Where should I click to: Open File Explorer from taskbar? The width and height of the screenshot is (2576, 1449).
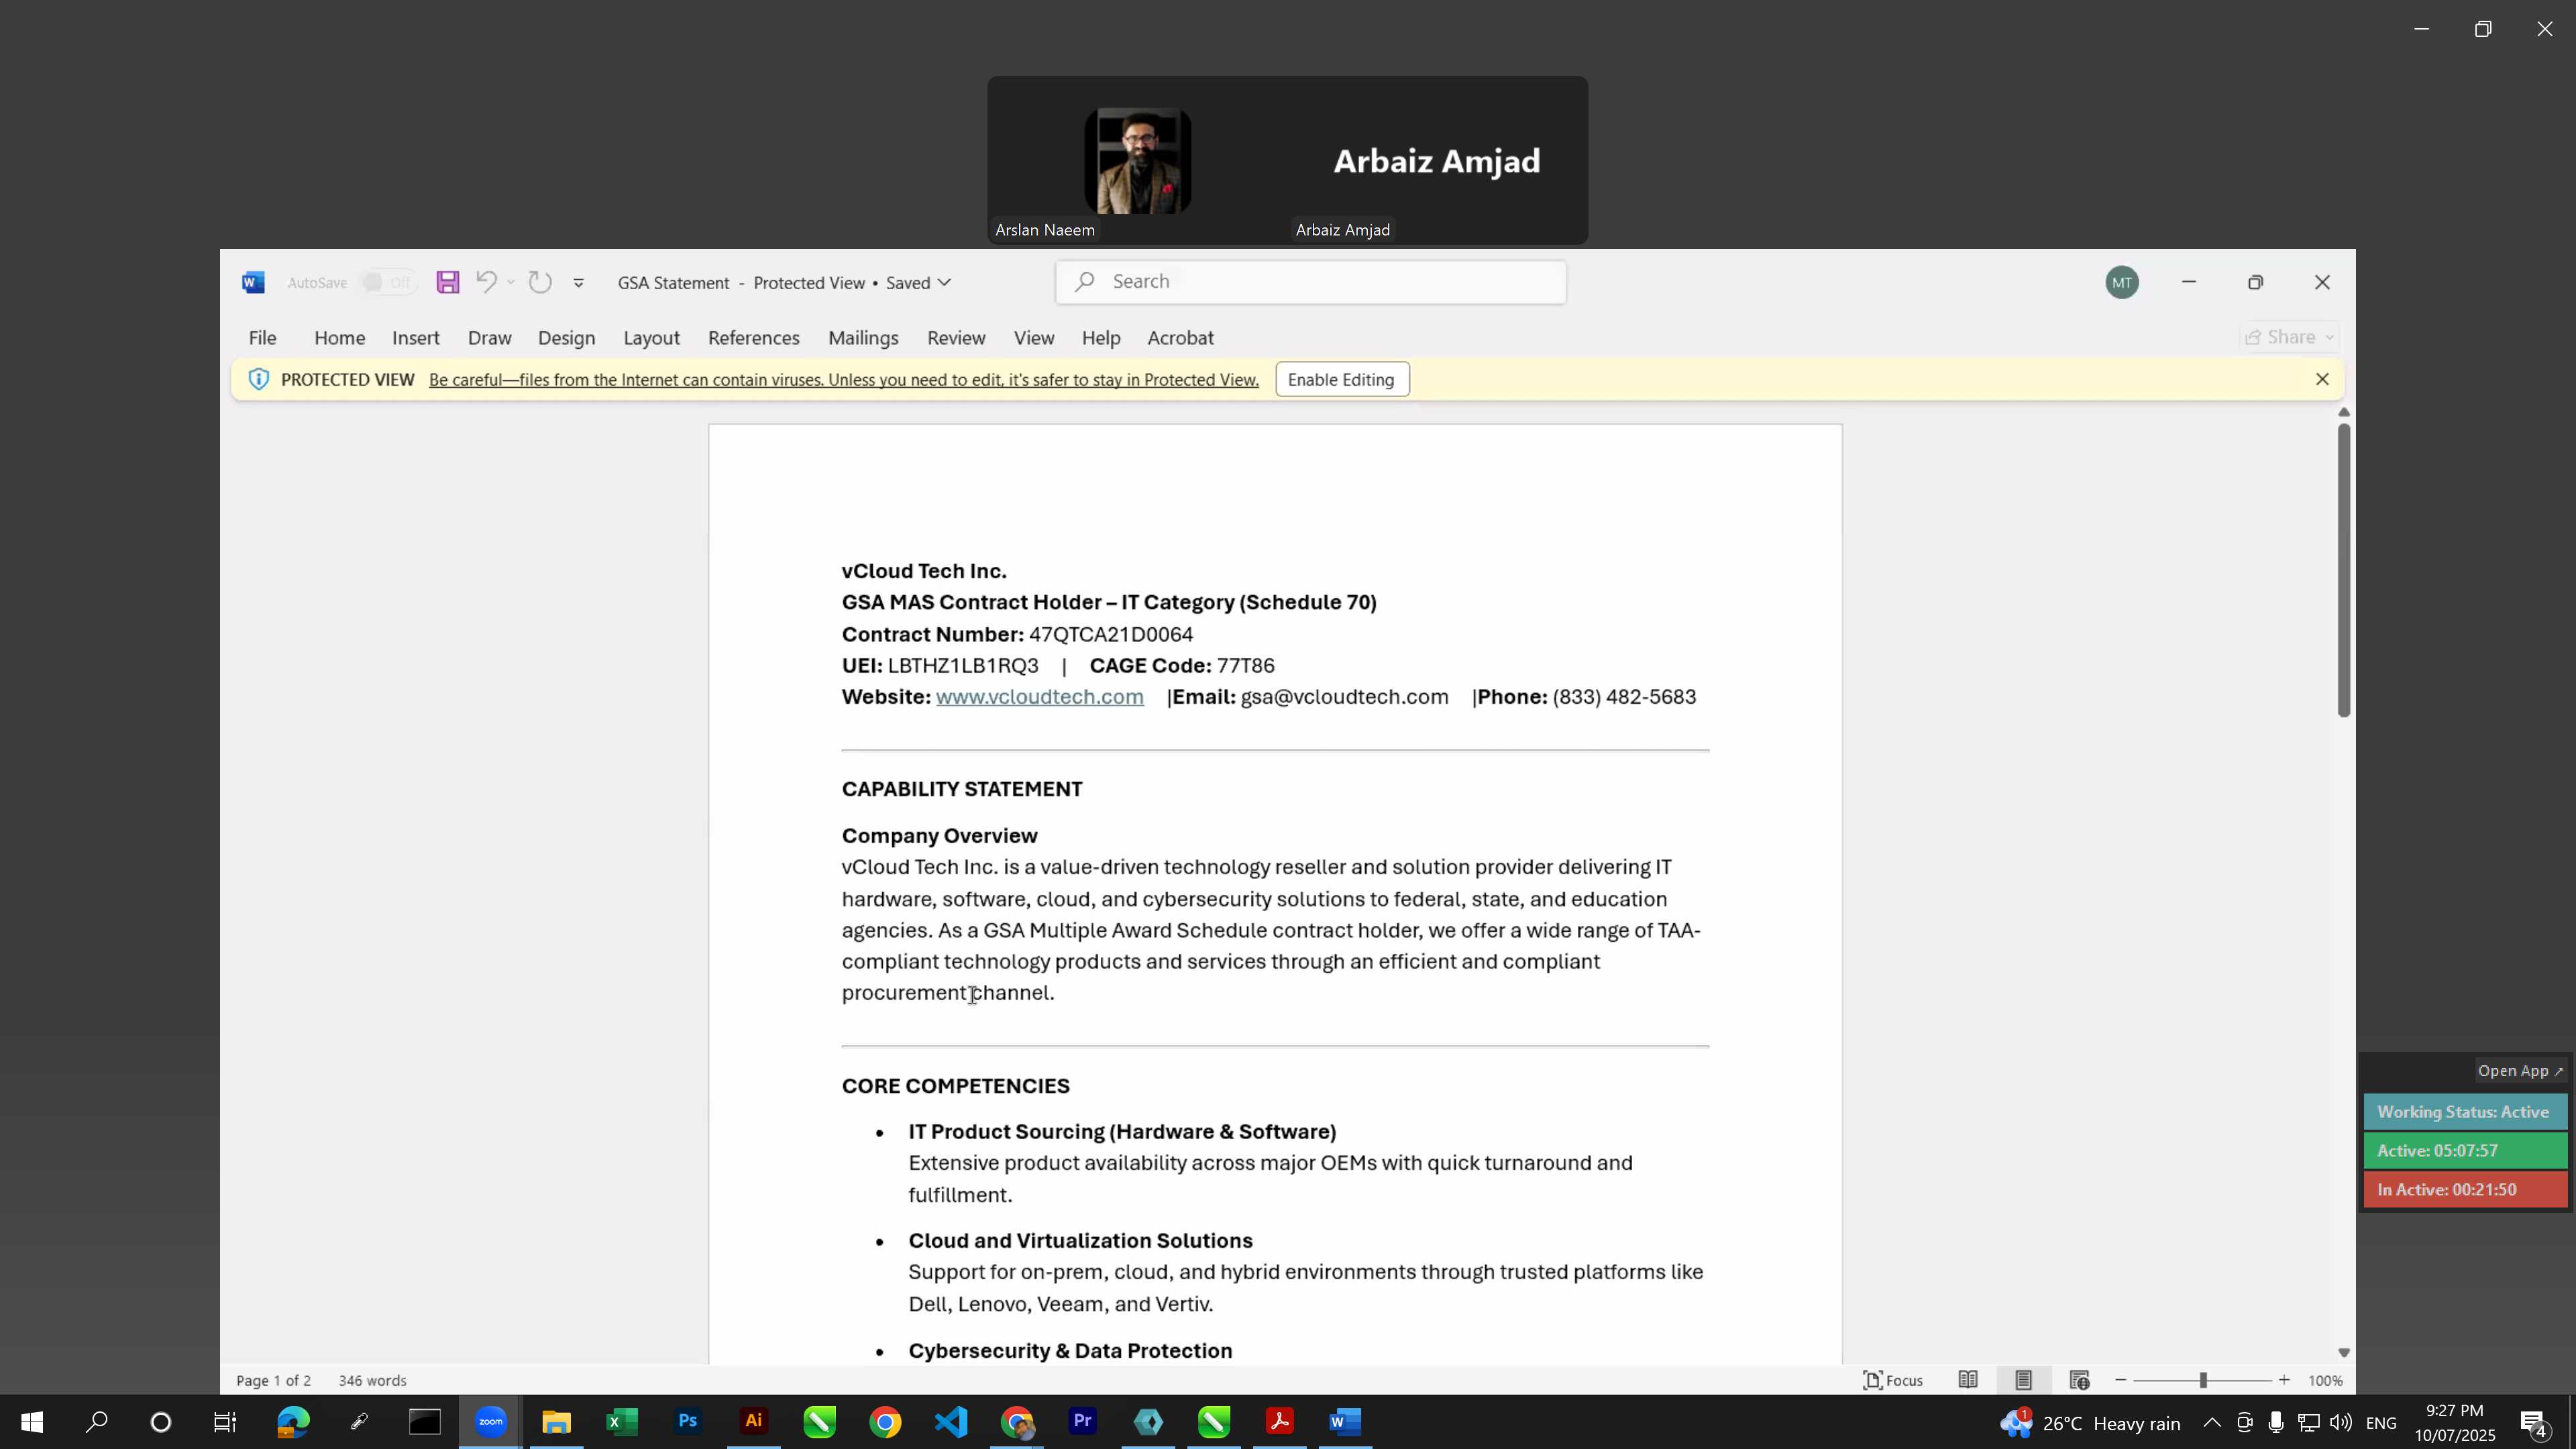tap(556, 1422)
